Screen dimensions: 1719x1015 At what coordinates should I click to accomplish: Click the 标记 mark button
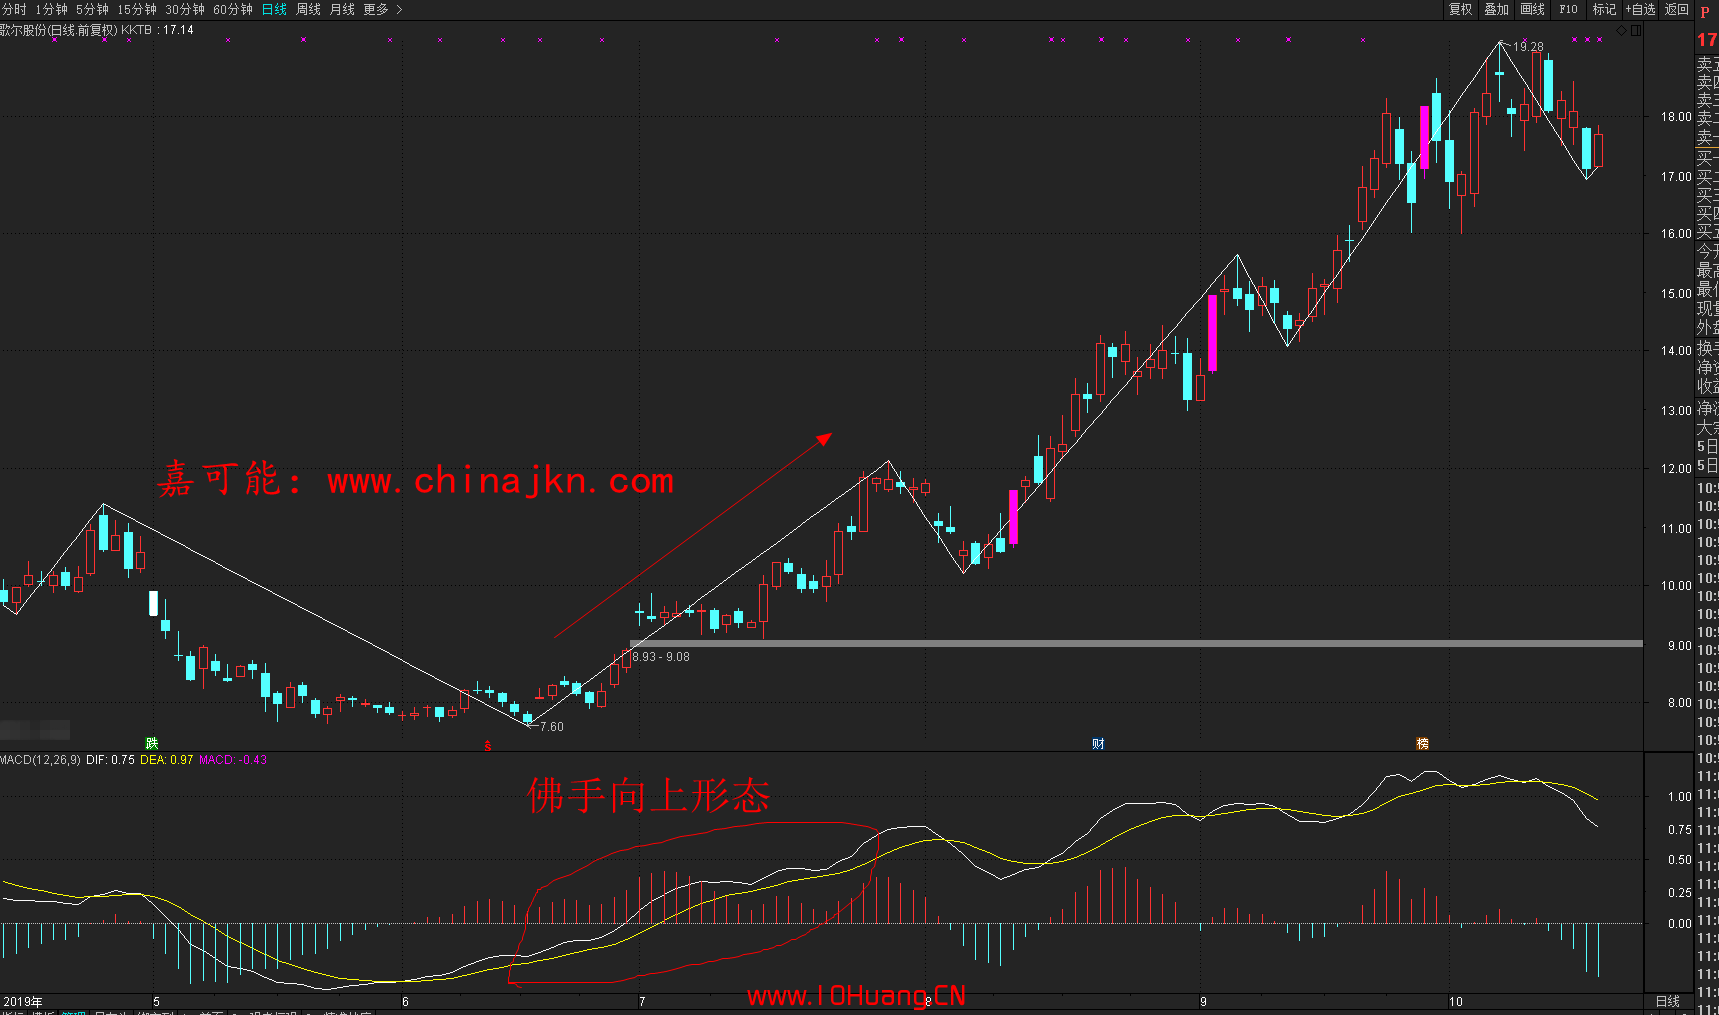1604,9
